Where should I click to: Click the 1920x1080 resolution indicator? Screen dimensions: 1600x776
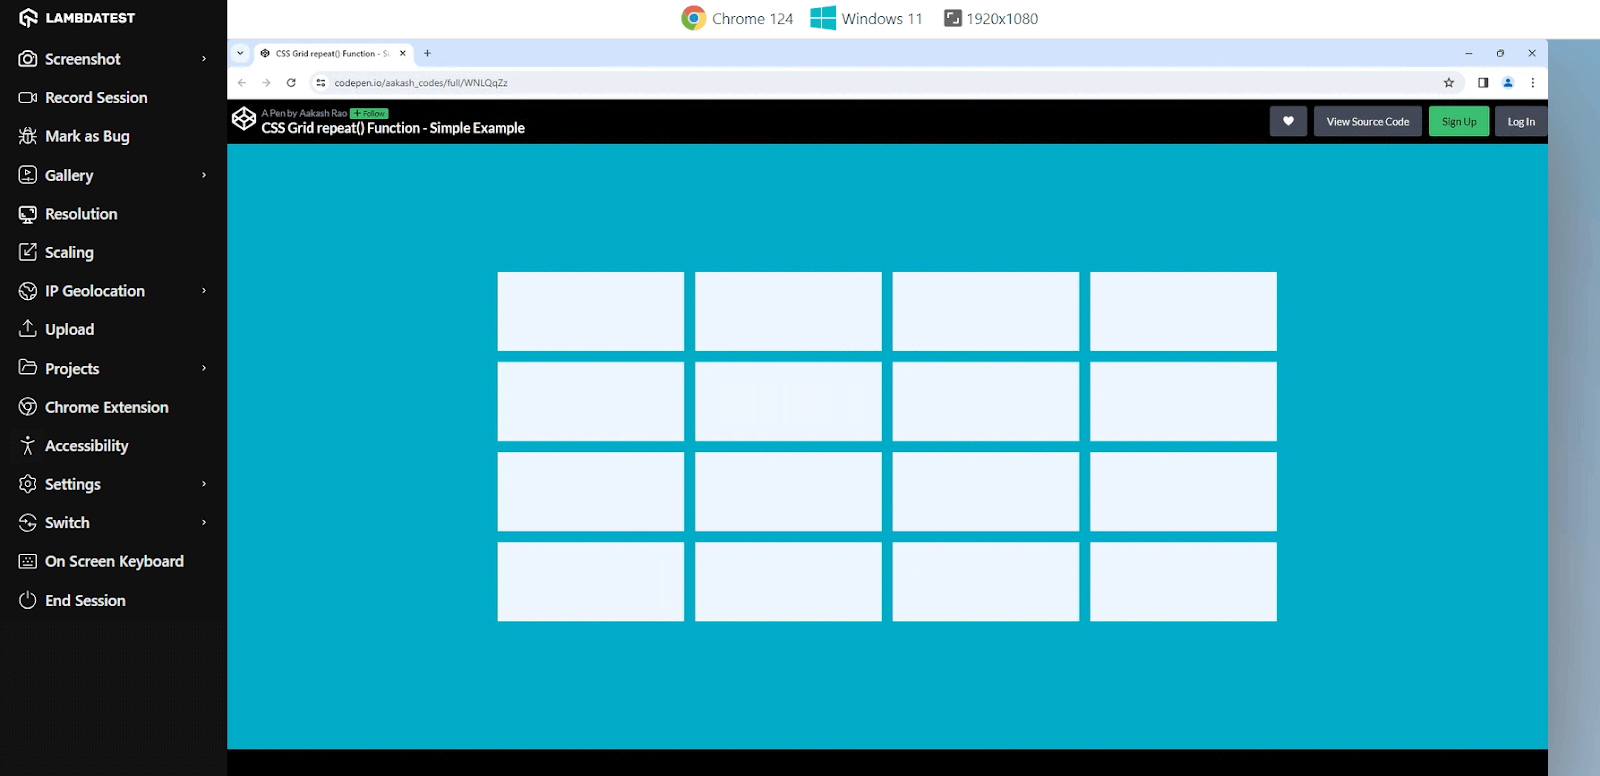(x=991, y=18)
